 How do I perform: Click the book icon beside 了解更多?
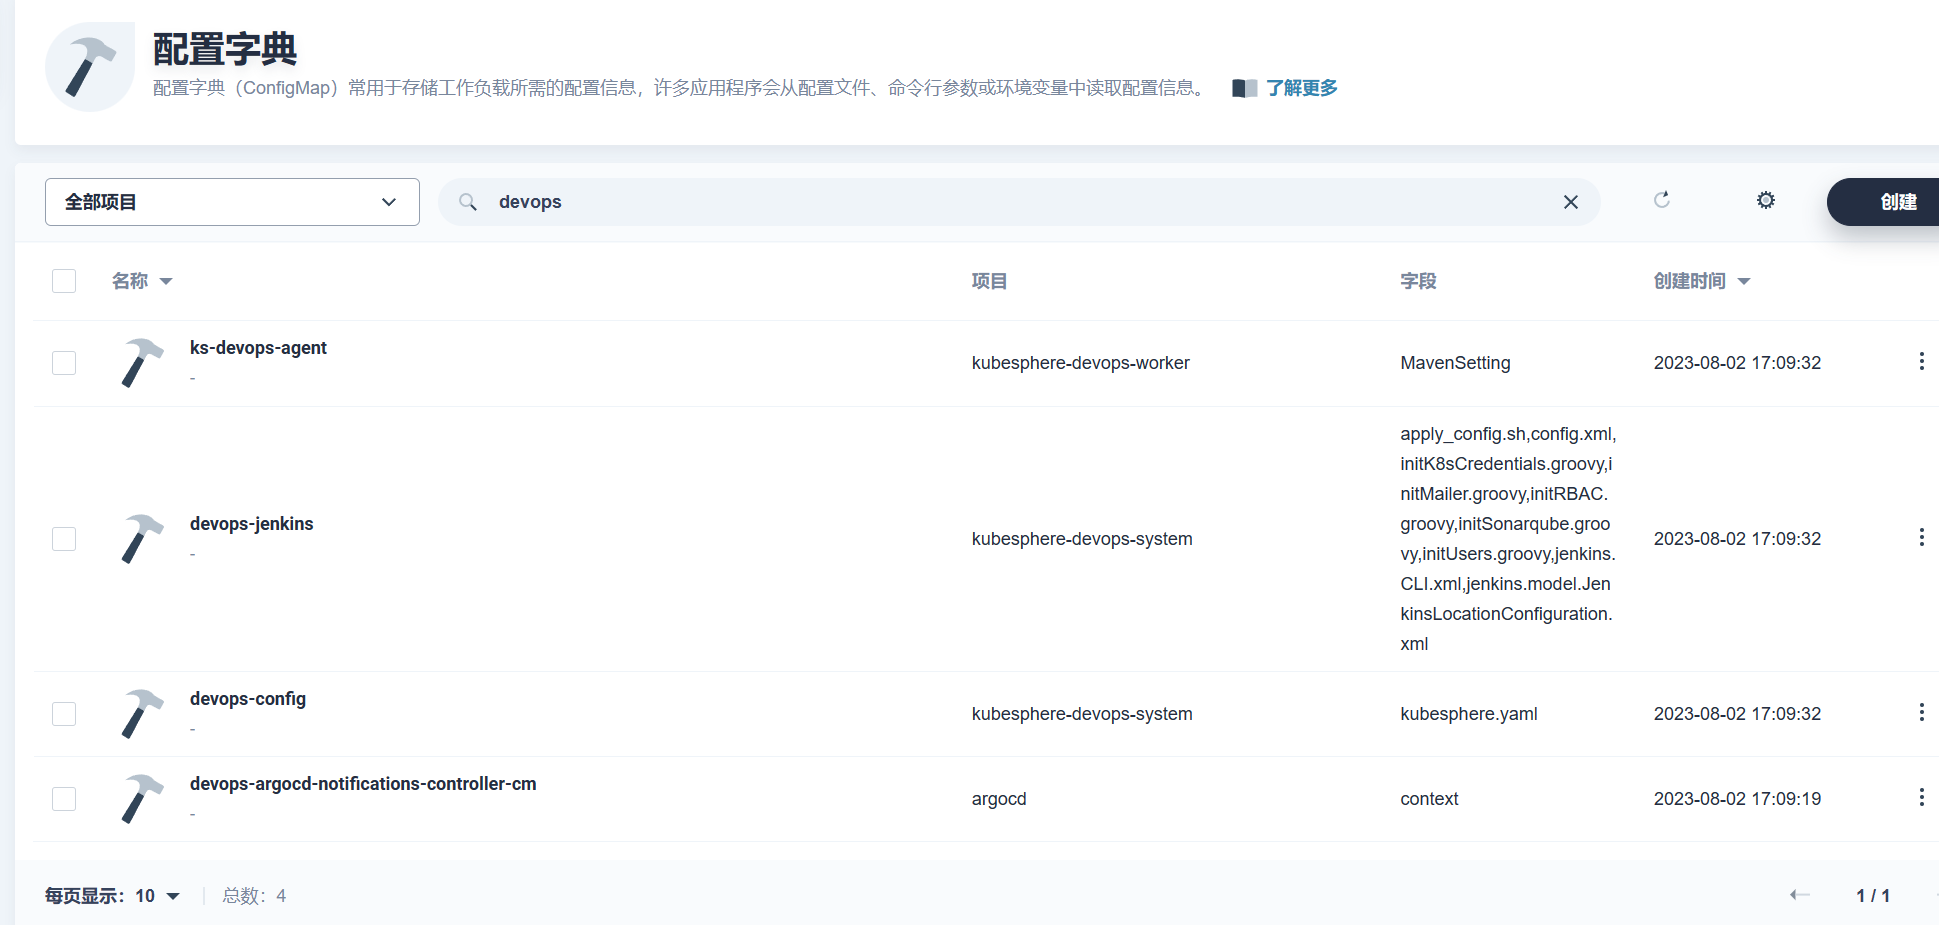click(x=1244, y=88)
